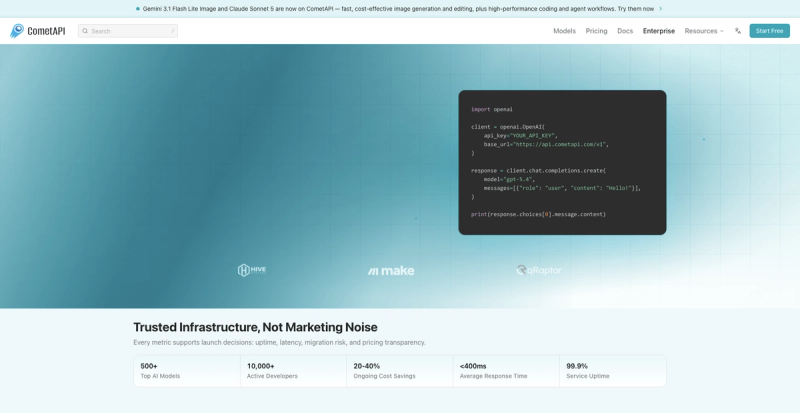This screenshot has width=800, height=413.
Task: Focus the Search input field
Action: tap(128, 31)
